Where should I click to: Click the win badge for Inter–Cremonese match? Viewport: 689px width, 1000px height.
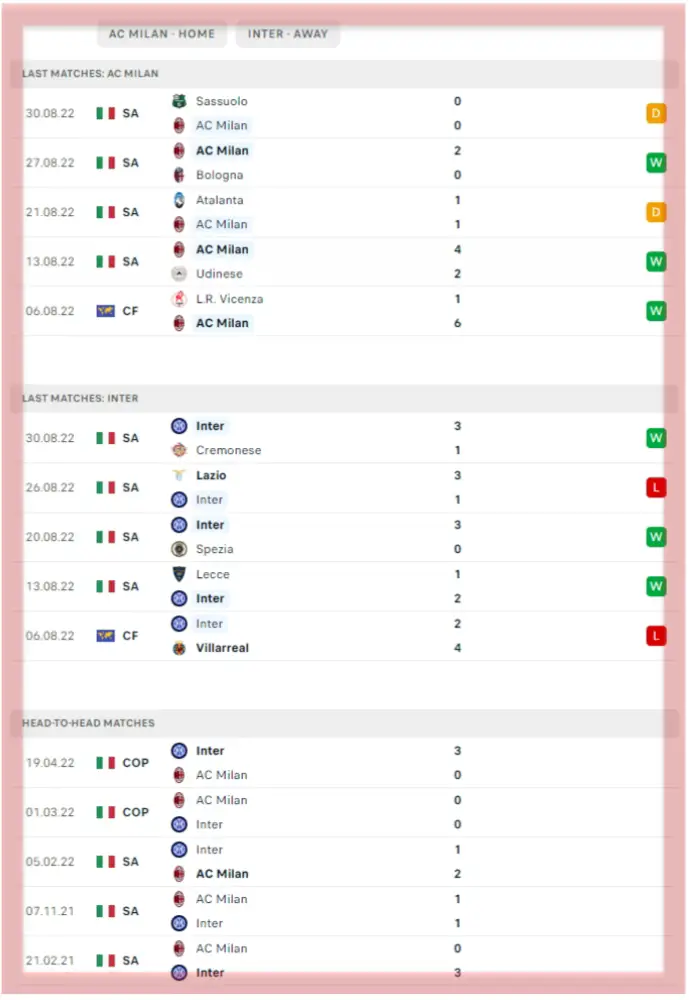656,438
